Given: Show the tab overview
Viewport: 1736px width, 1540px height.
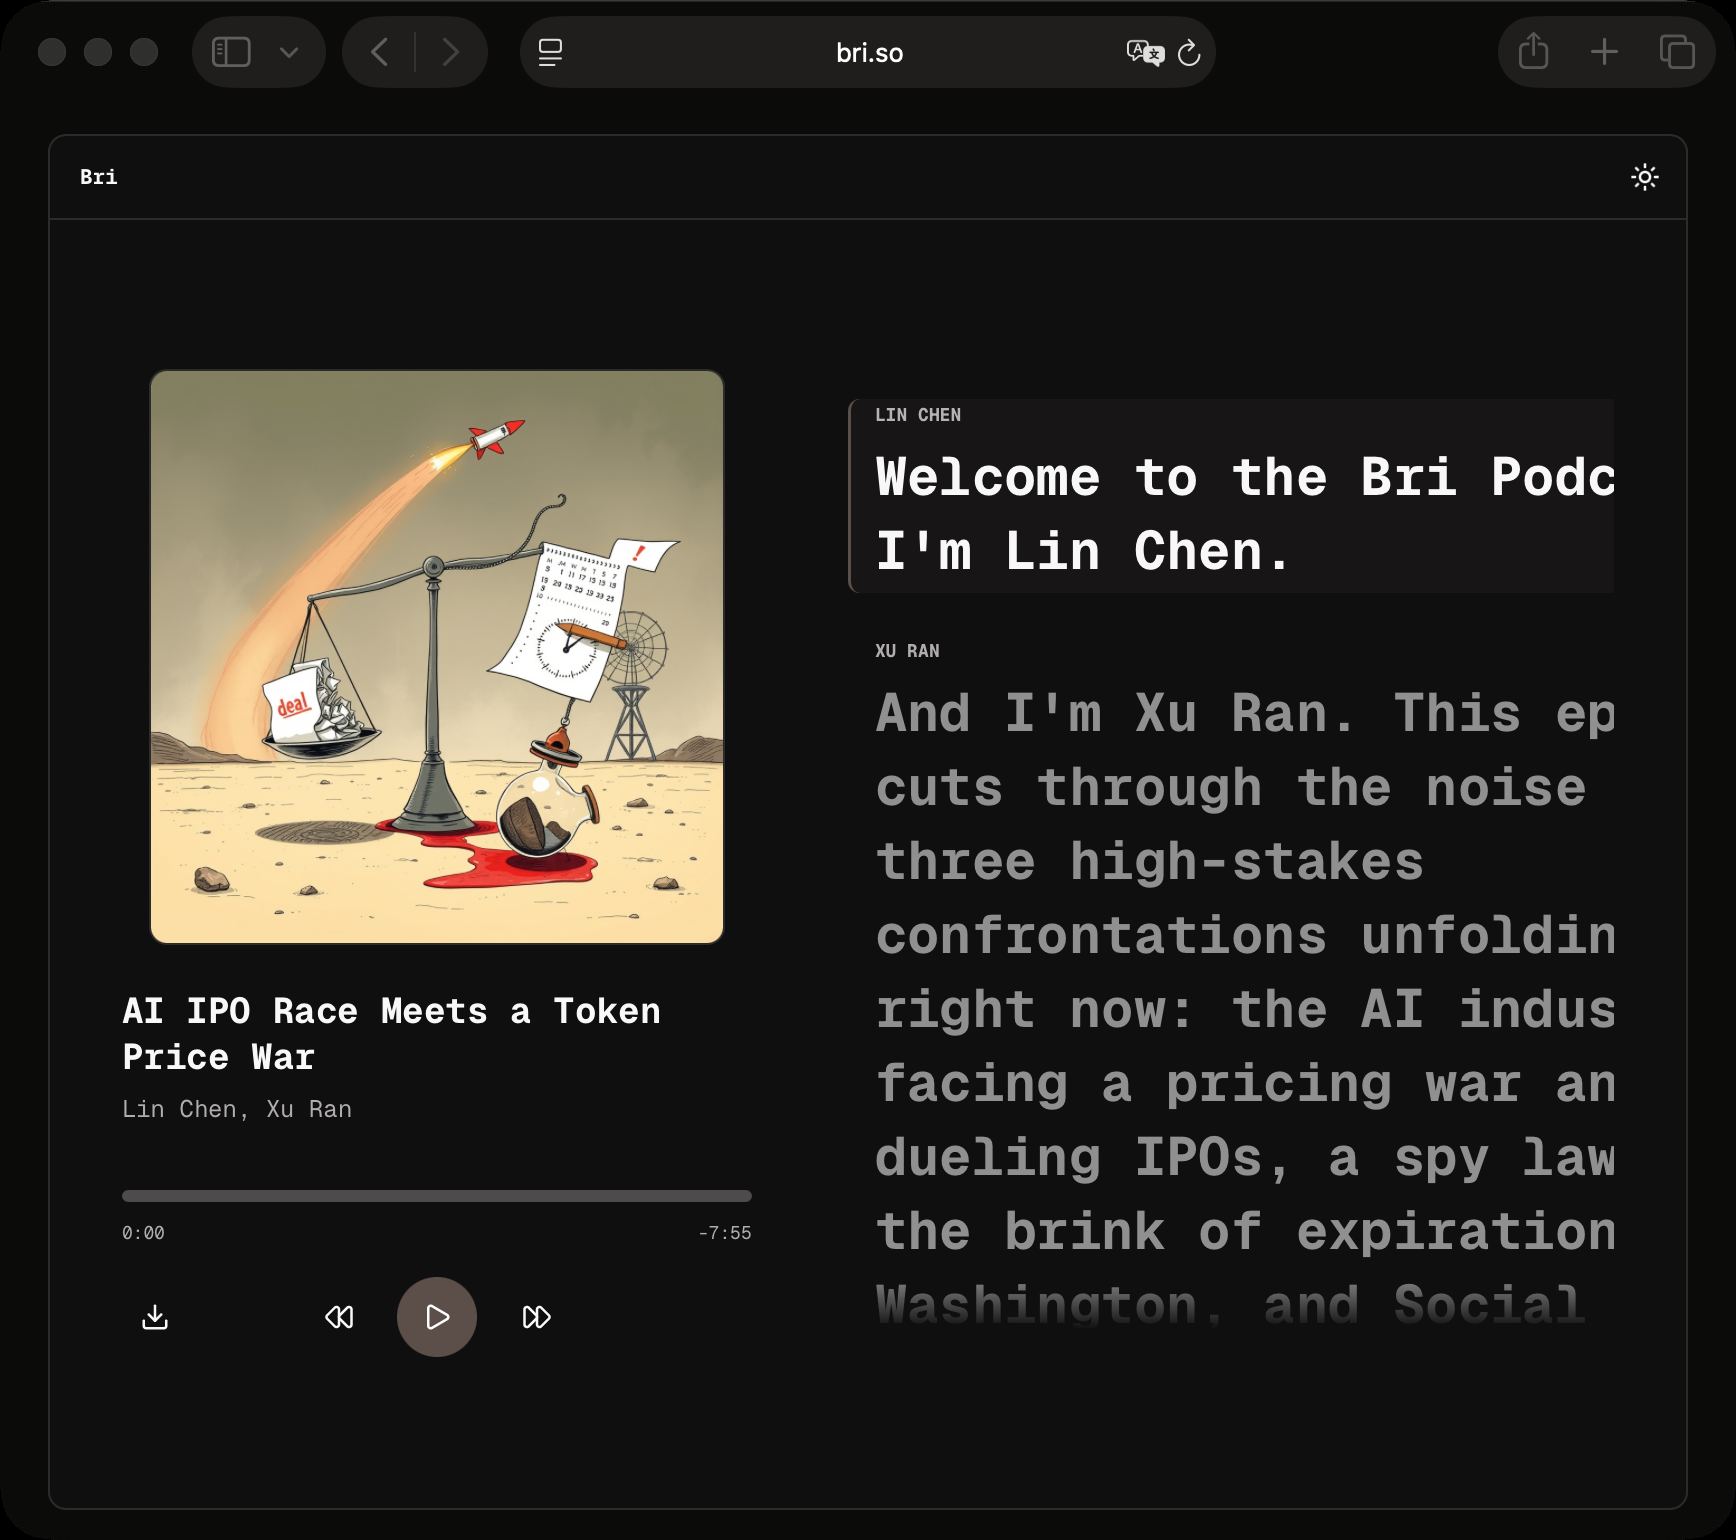Looking at the screenshot, I should (1677, 52).
